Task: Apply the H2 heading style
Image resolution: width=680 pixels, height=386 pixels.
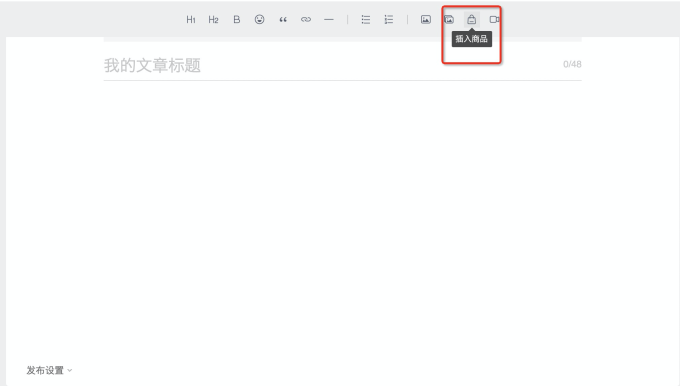Action: 213,20
